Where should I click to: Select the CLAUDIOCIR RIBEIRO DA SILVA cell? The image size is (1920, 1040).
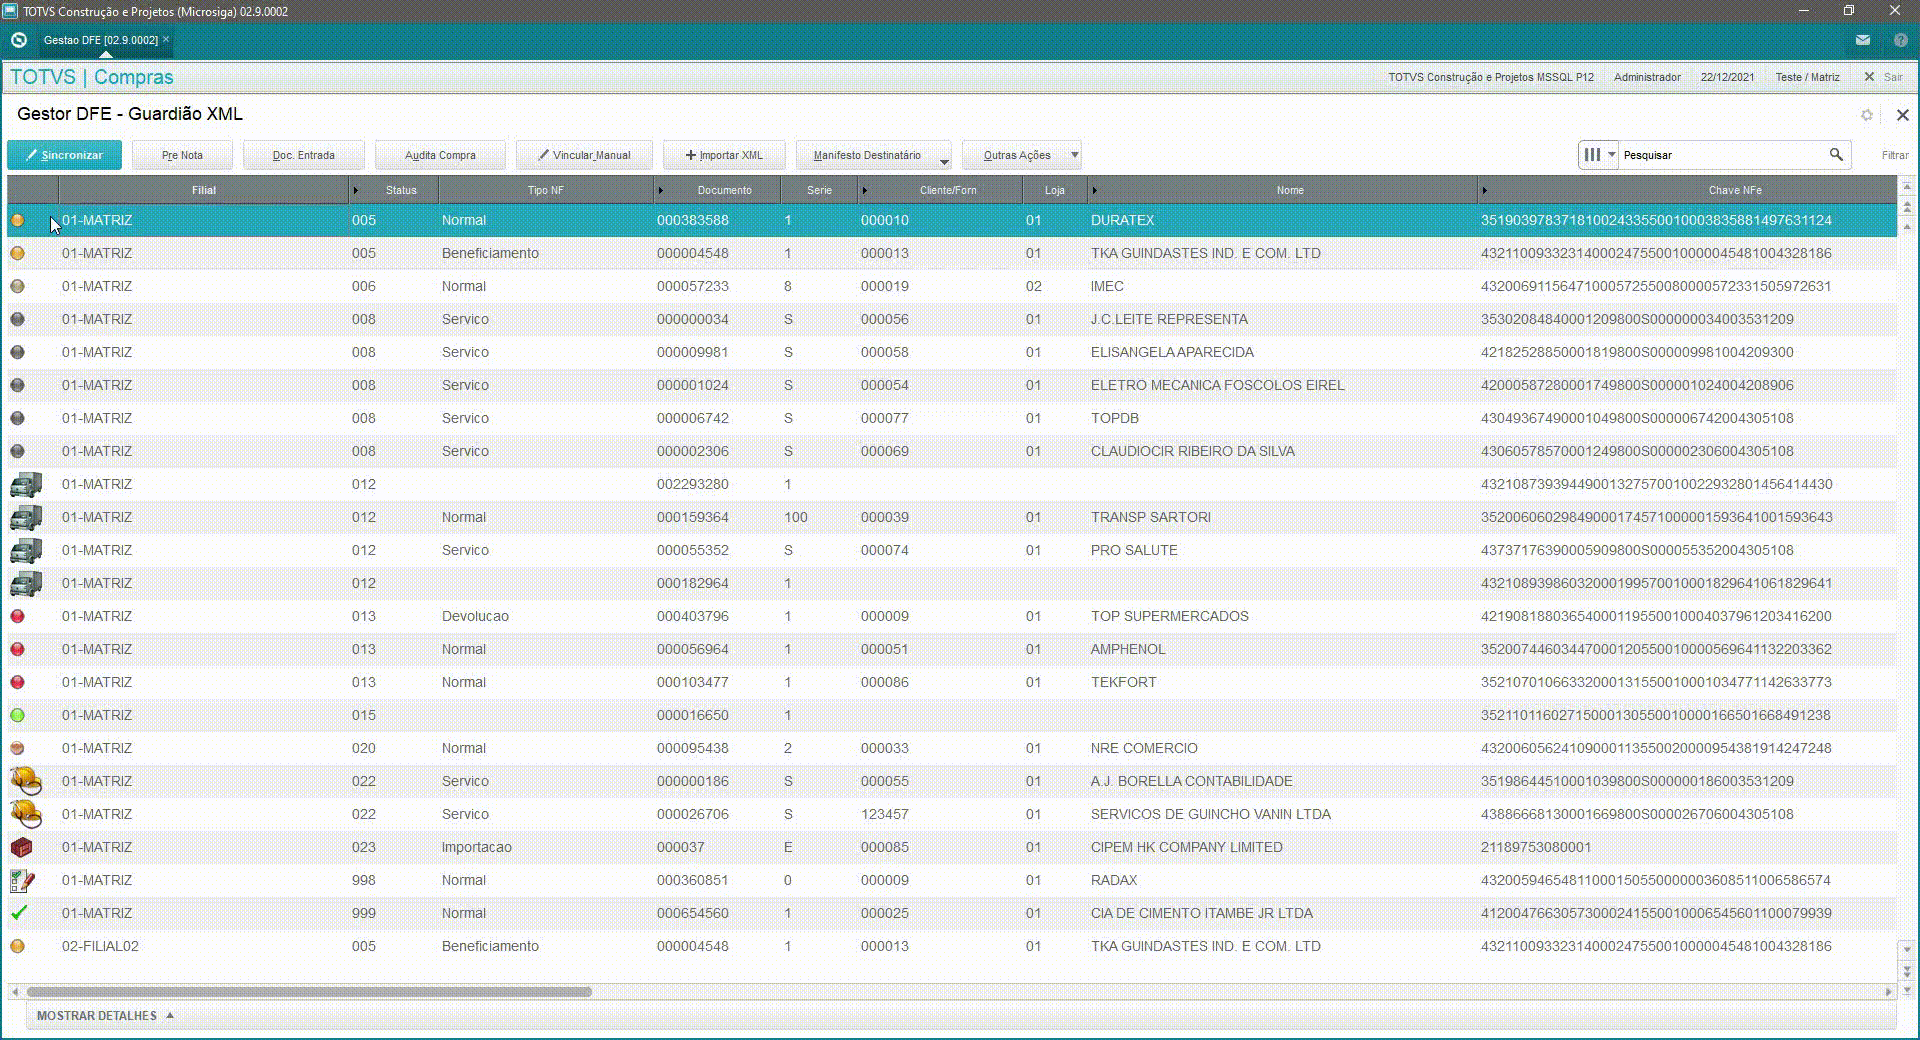click(x=1192, y=451)
